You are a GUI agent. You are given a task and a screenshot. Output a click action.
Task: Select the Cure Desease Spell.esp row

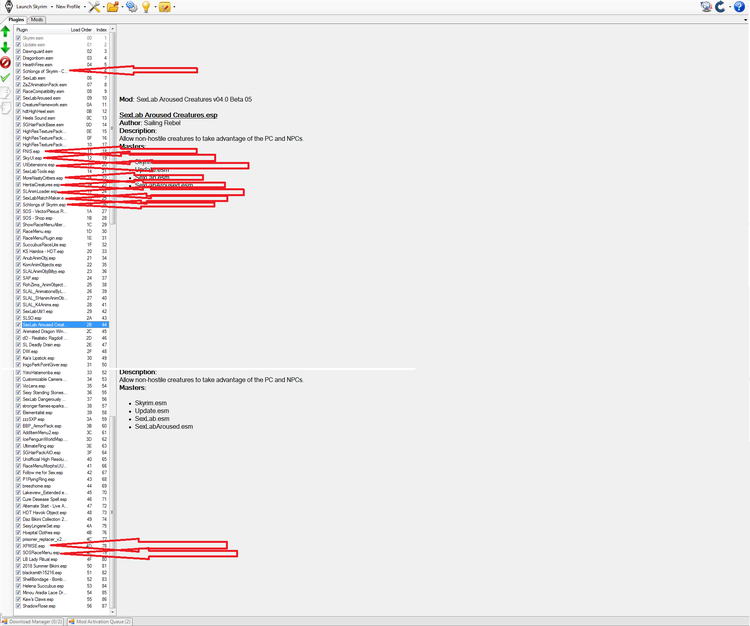(62, 499)
